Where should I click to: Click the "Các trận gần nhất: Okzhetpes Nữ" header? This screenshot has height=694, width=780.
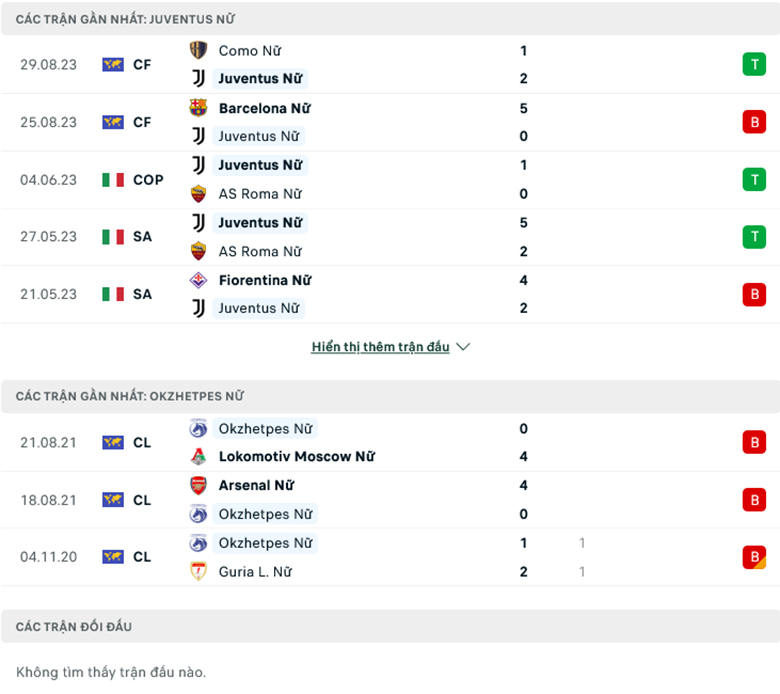coord(130,396)
